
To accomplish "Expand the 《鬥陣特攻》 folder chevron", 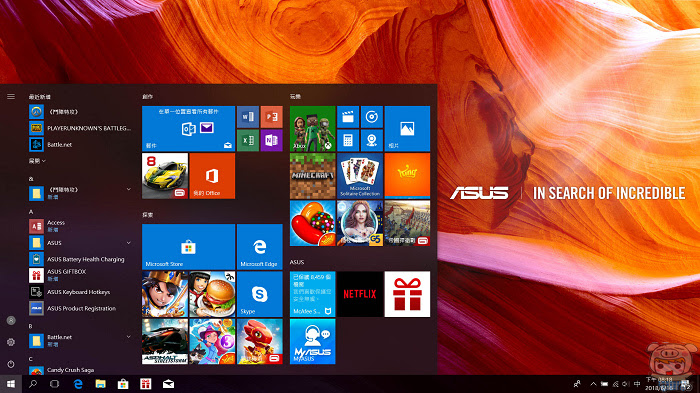I will click(129, 189).
